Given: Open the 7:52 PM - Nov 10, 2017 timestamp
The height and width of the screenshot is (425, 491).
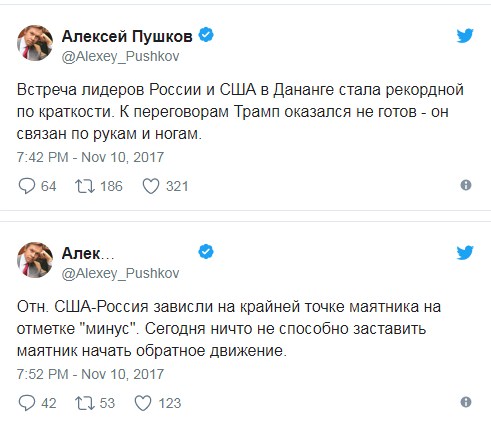Looking at the screenshot, I should pos(90,374).
